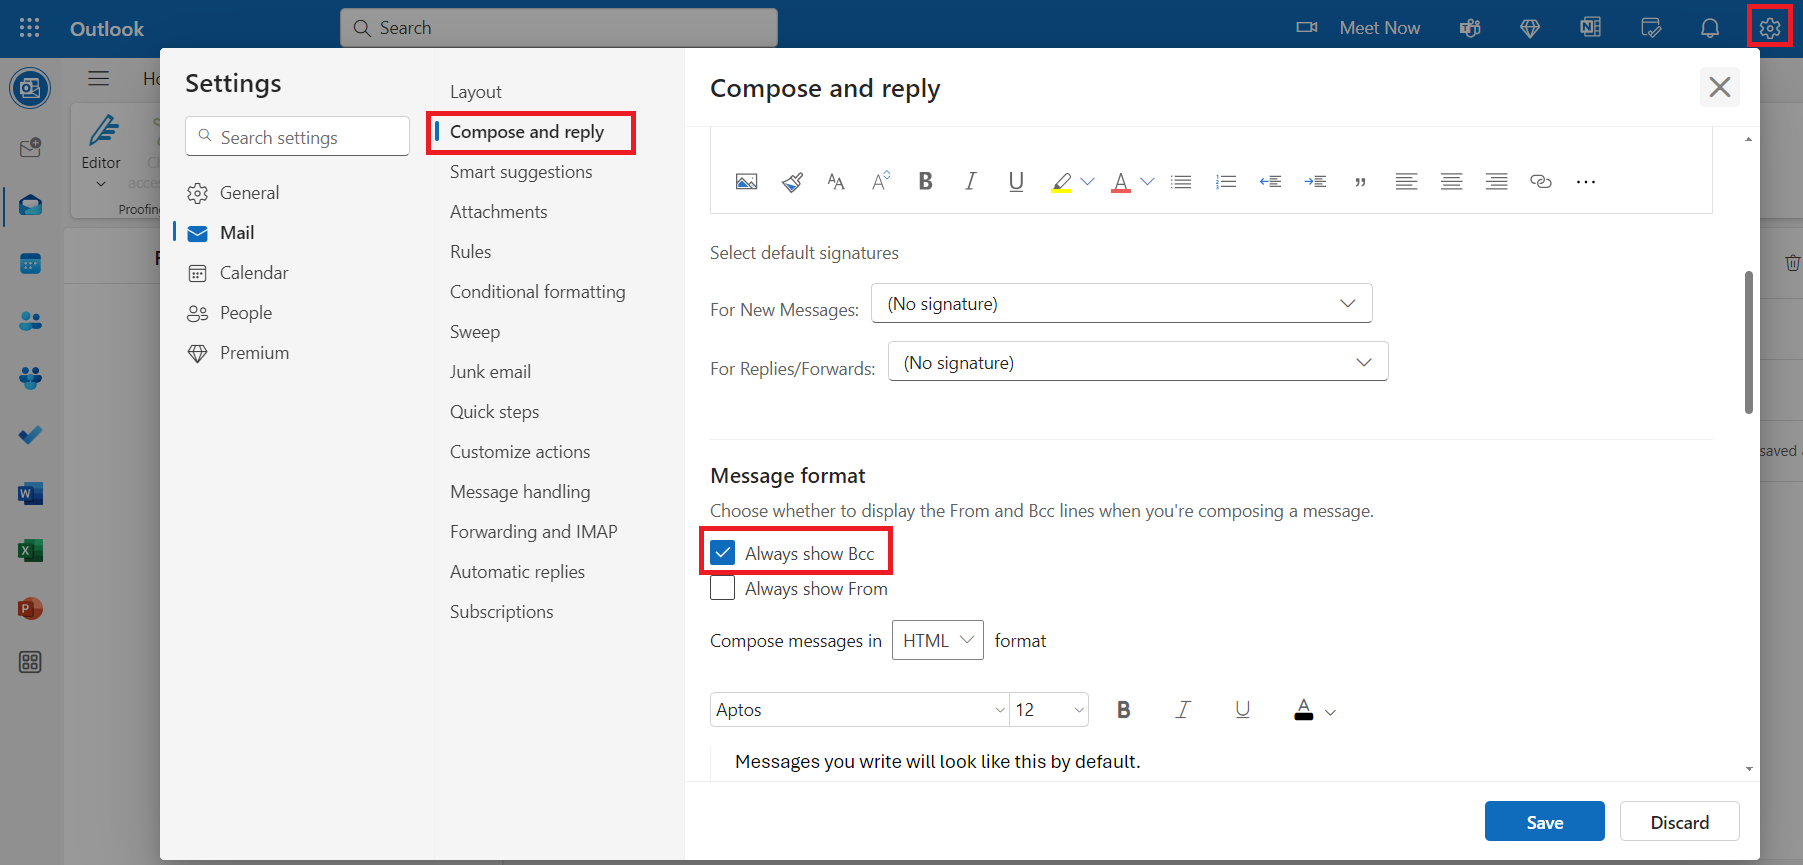The image size is (1803, 865).
Task: Open Smart suggestions settings
Action: 521,172
